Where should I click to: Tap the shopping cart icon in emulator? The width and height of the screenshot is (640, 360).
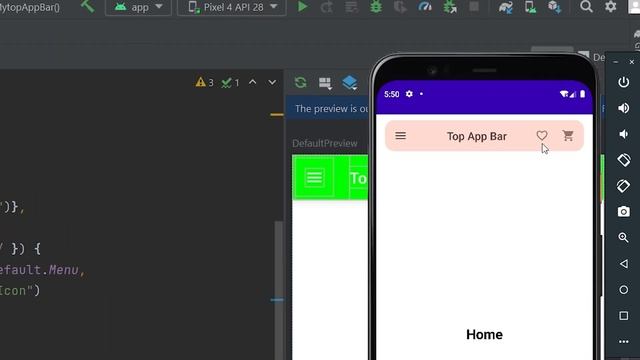pos(568,136)
